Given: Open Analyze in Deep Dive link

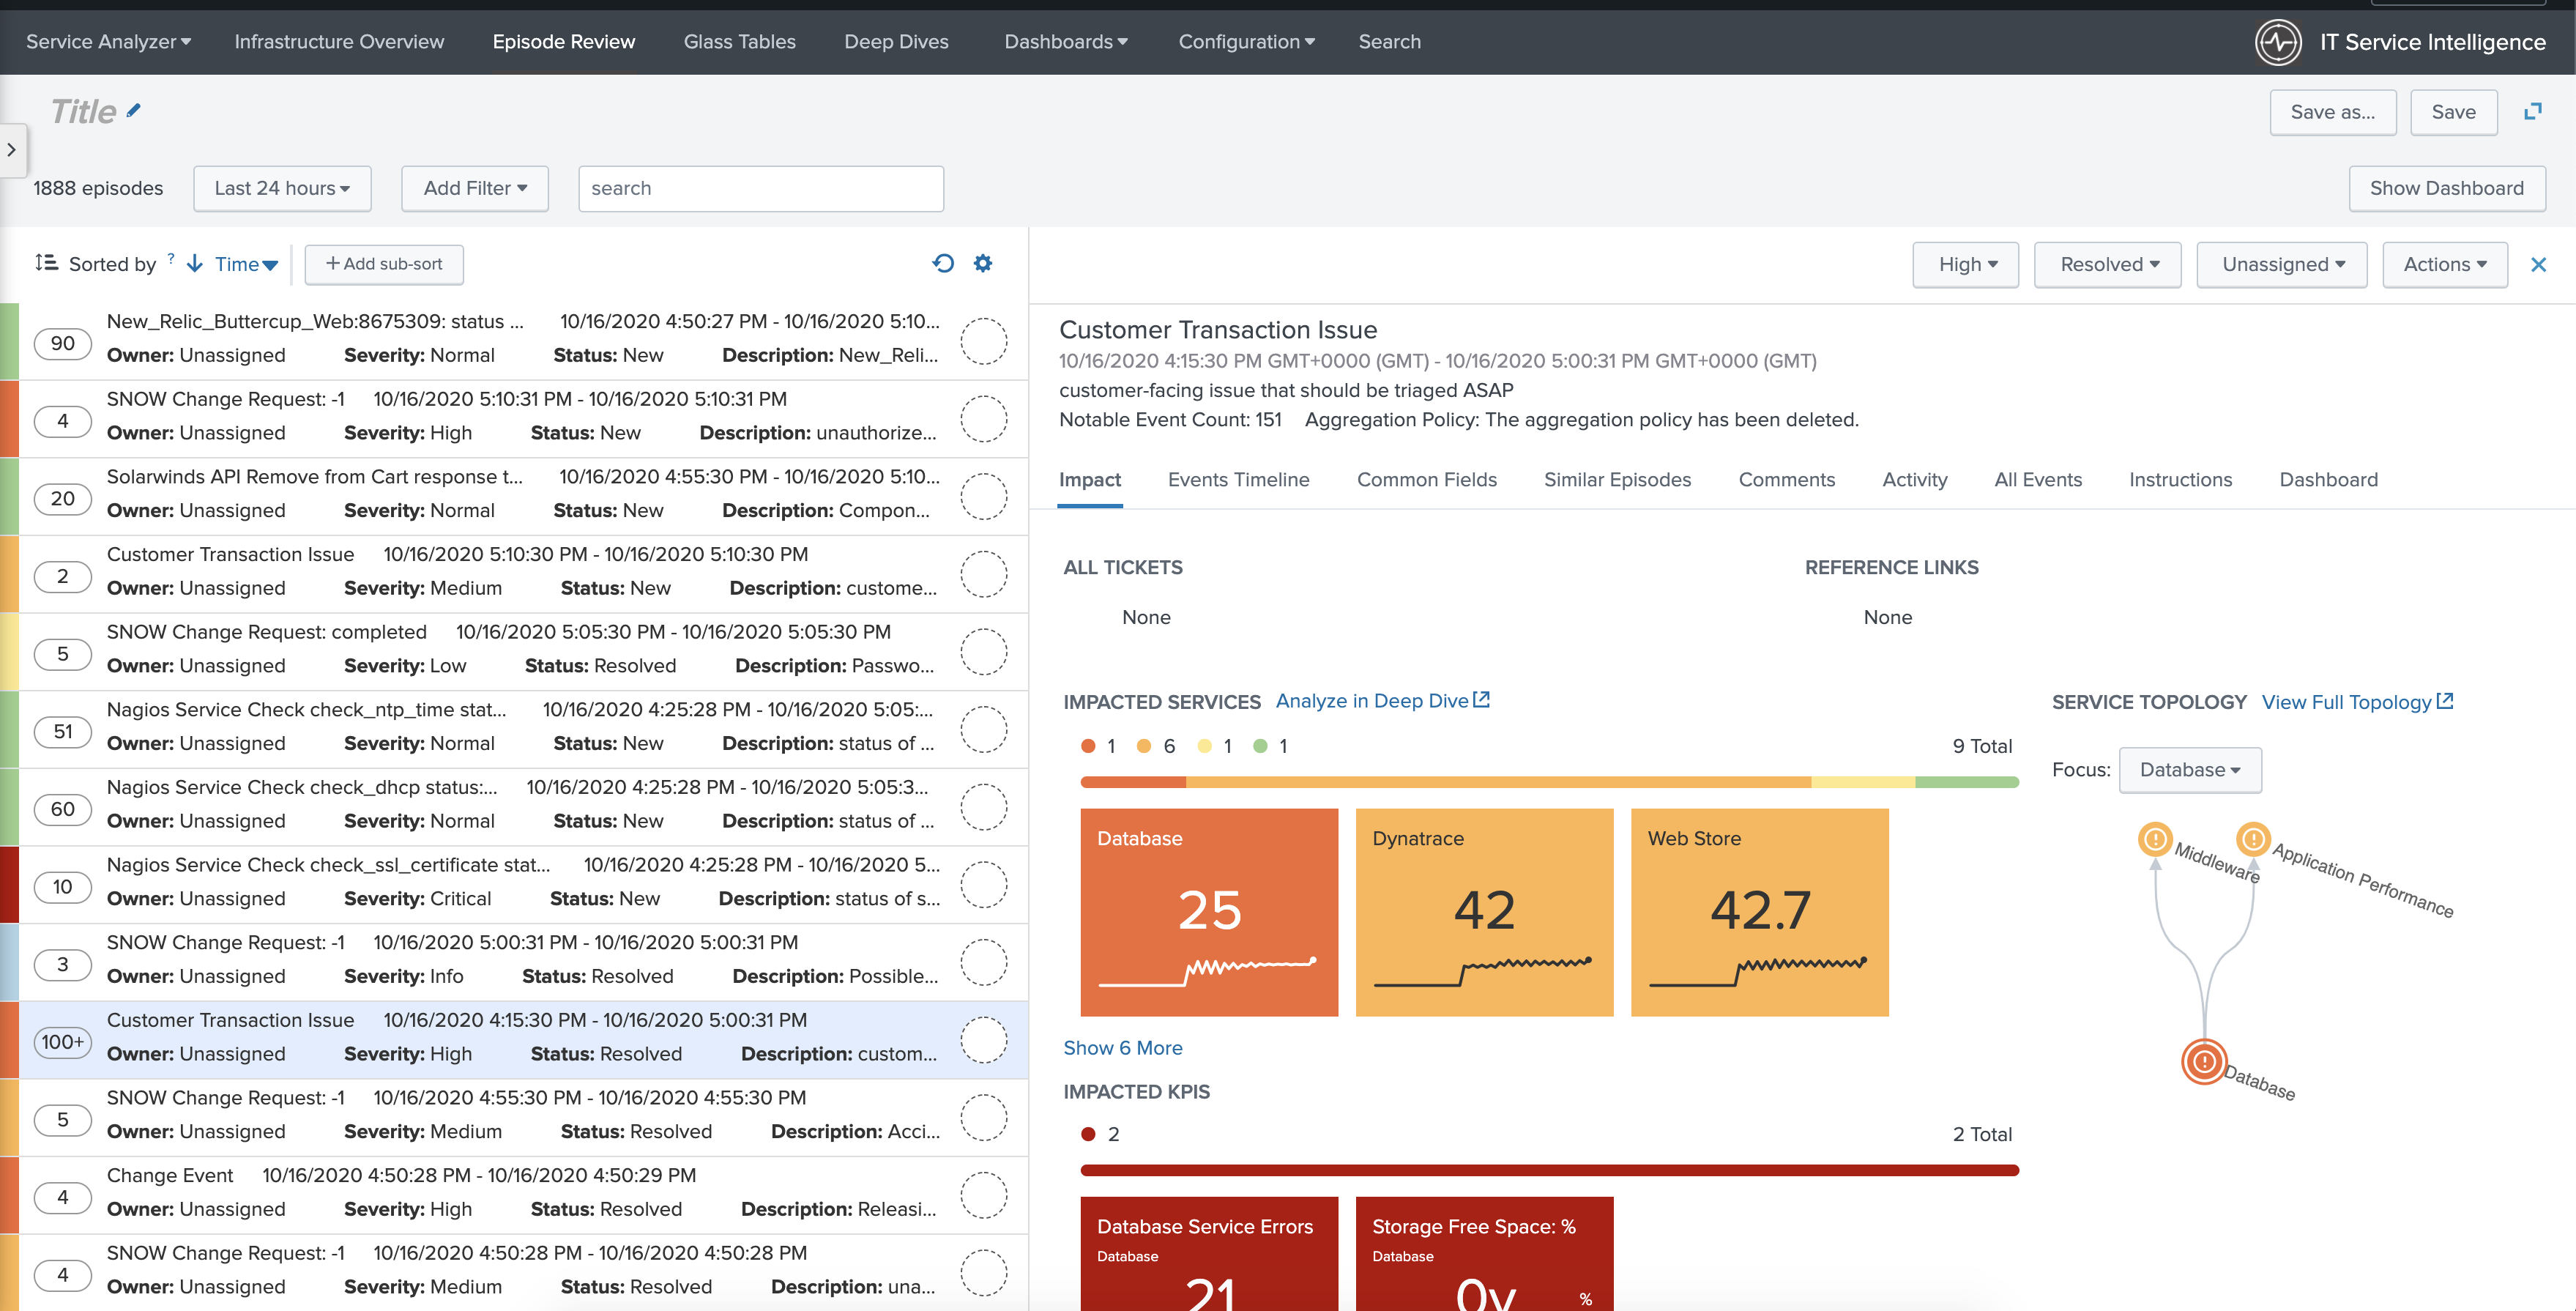Looking at the screenshot, I should [1382, 701].
